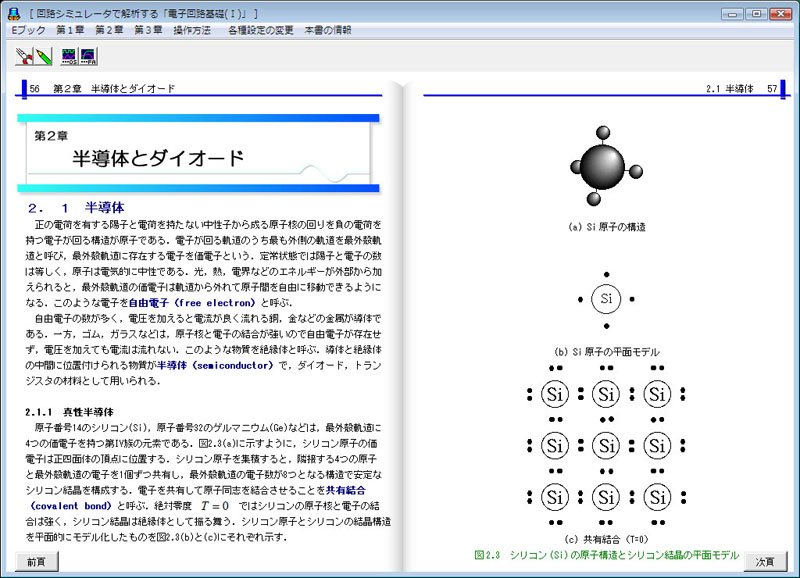This screenshot has height=578, width=800.
Task: Open the Eブック menu
Action: click(28, 30)
